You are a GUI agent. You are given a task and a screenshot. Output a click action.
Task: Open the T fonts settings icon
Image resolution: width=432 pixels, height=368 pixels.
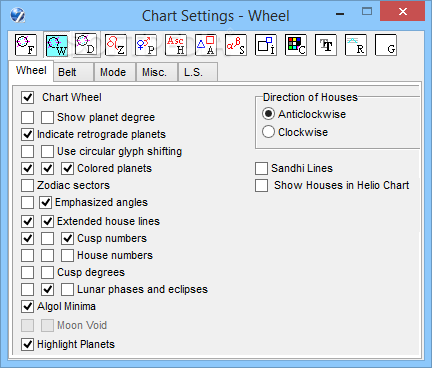coord(326,45)
